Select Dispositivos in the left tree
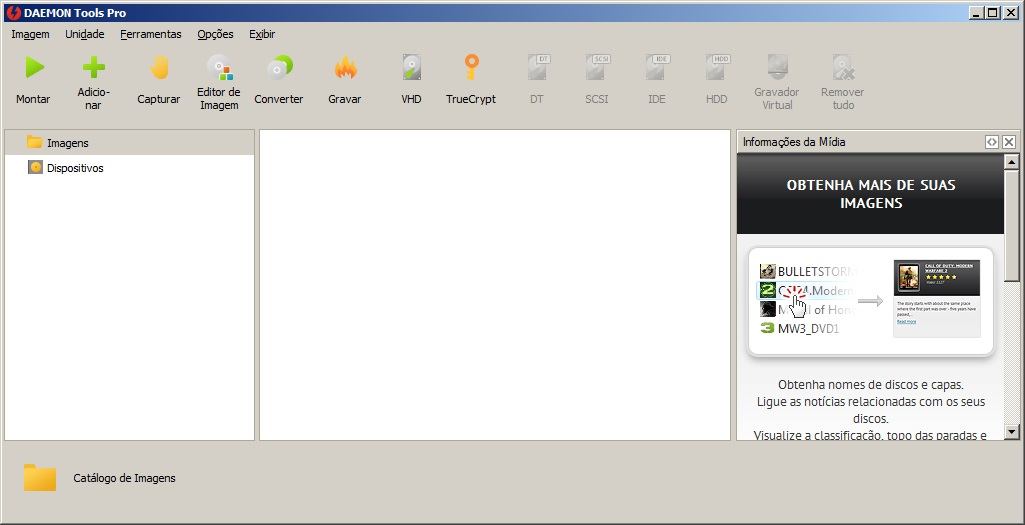 coord(129,168)
